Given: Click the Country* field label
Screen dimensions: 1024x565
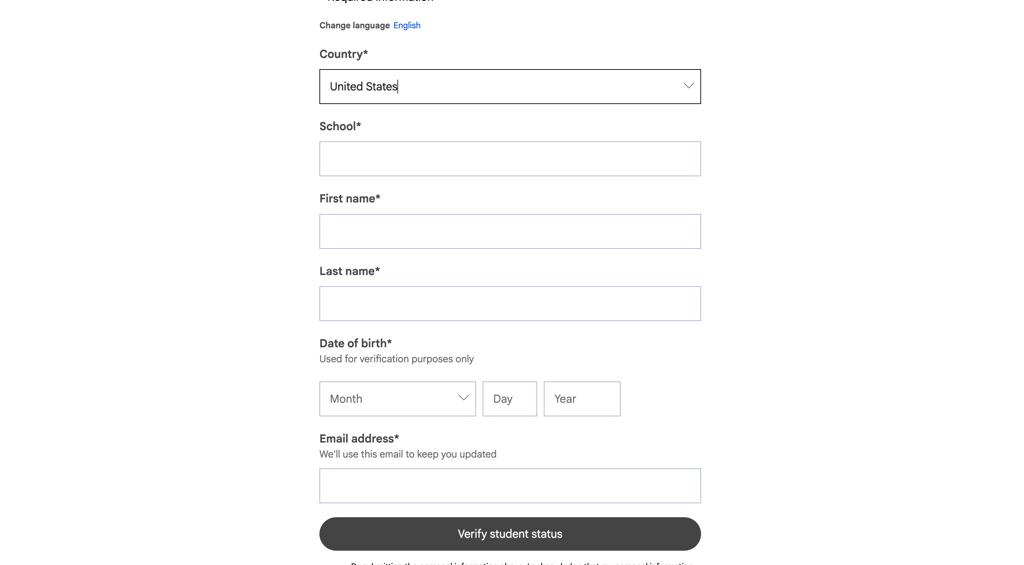Looking at the screenshot, I should pos(343,54).
